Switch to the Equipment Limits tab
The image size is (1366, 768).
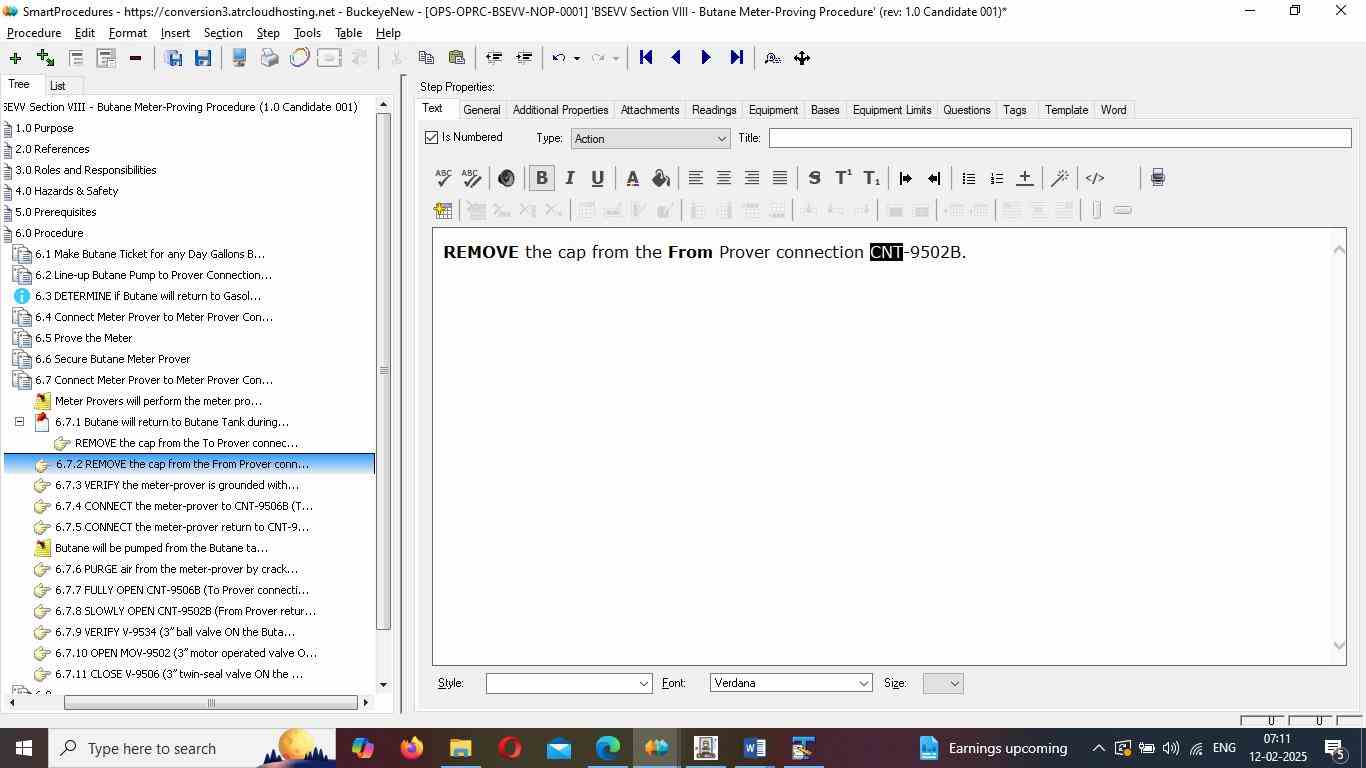(892, 110)
